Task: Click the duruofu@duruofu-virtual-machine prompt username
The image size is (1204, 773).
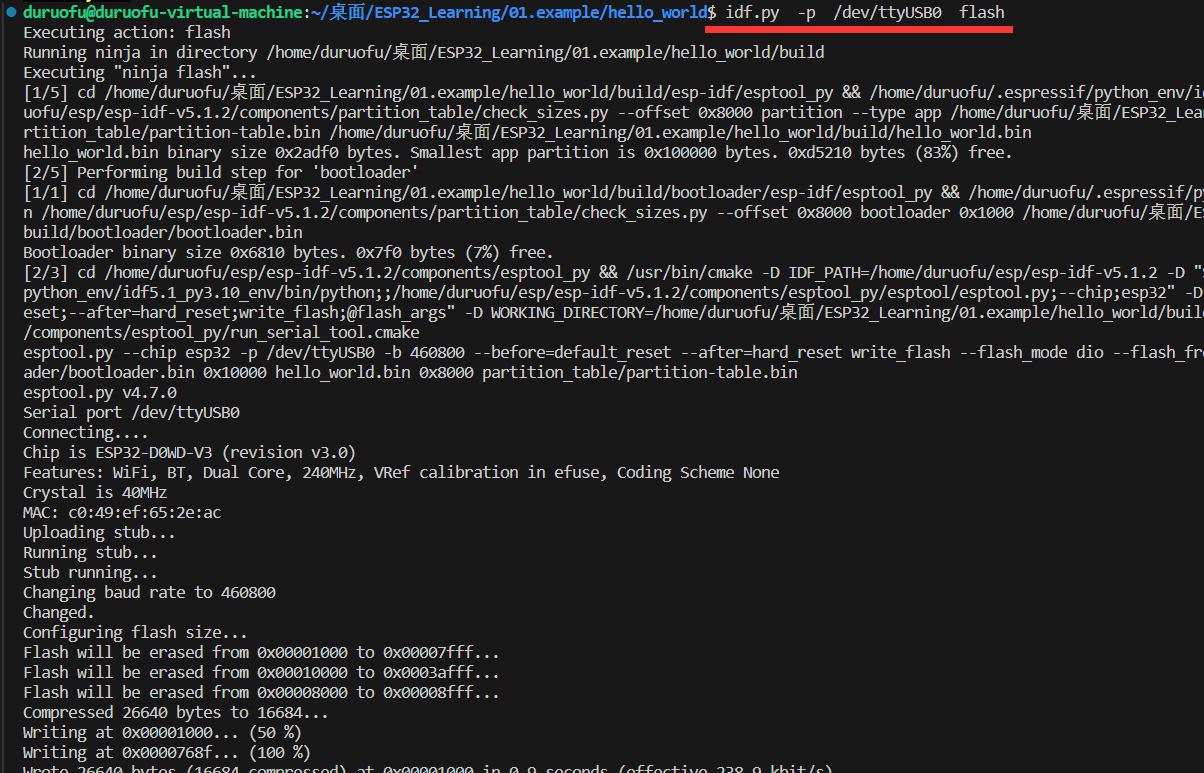Action: [162, 12]
